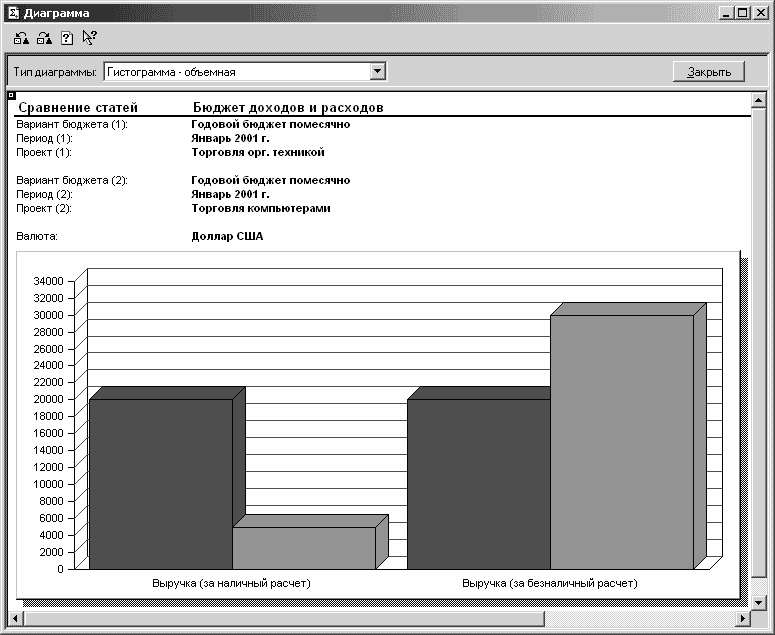Image resolution: width=775 pixels, height=635 pixels.
Task: Open the Тип диаграммы dropdown arrow
Action: click(x=378, y=72)
